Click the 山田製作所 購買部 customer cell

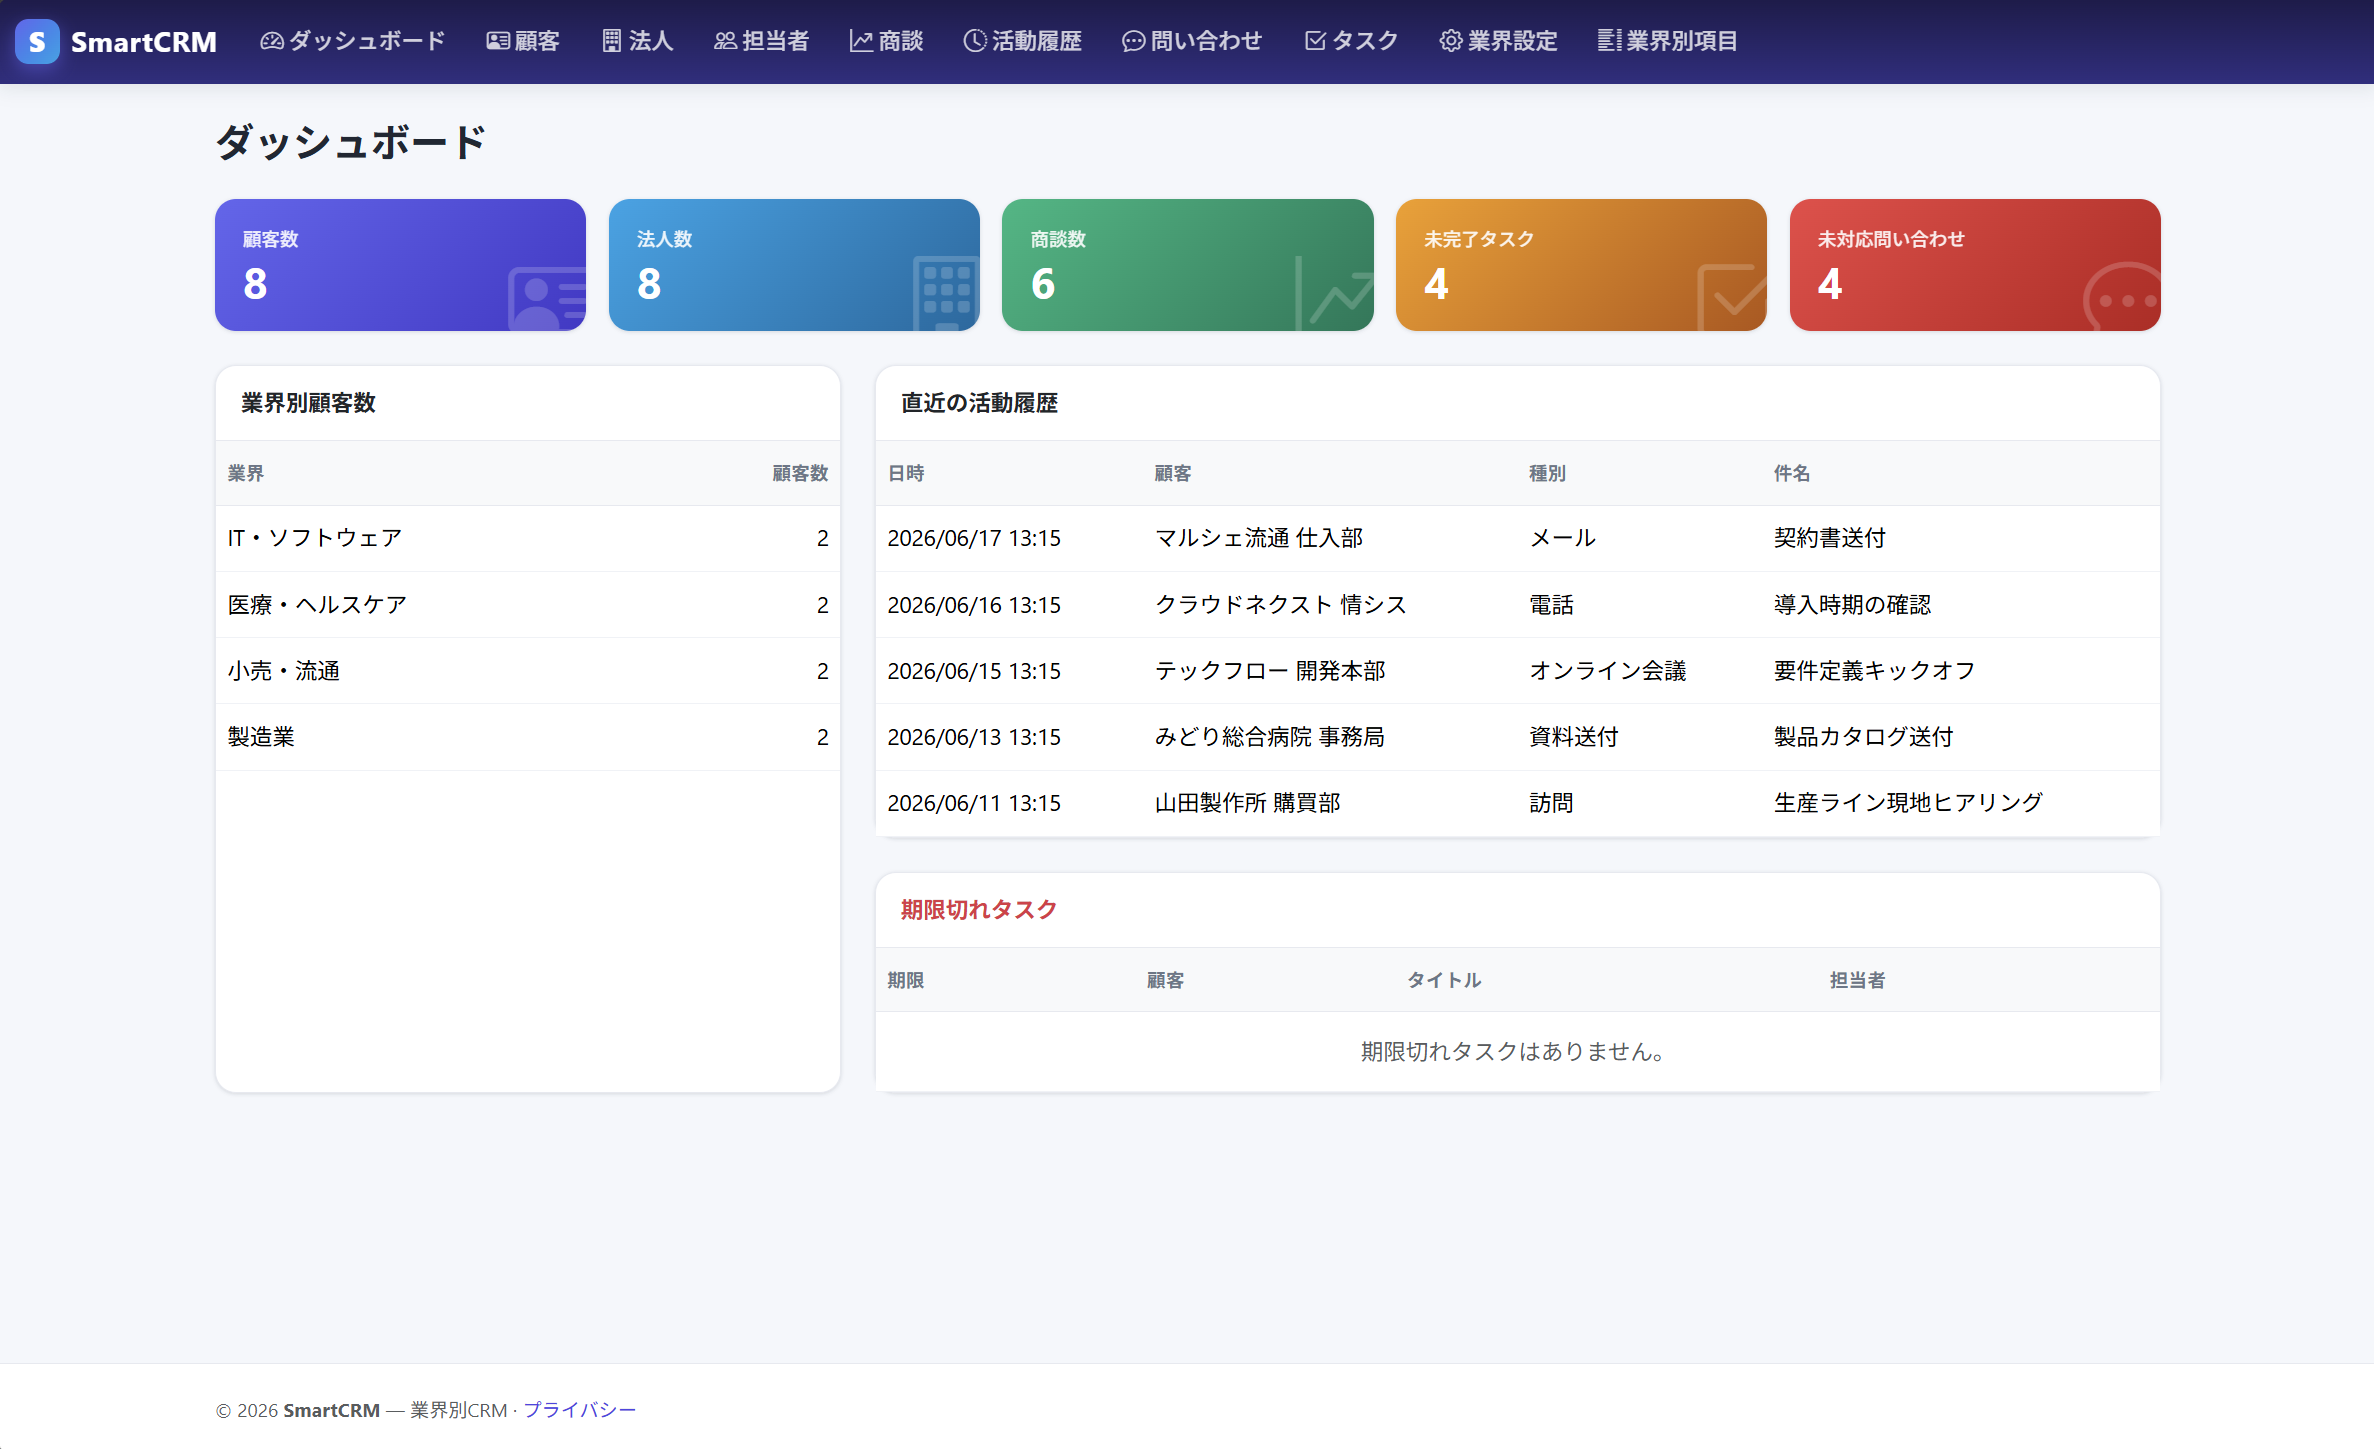click(1248, 803)
